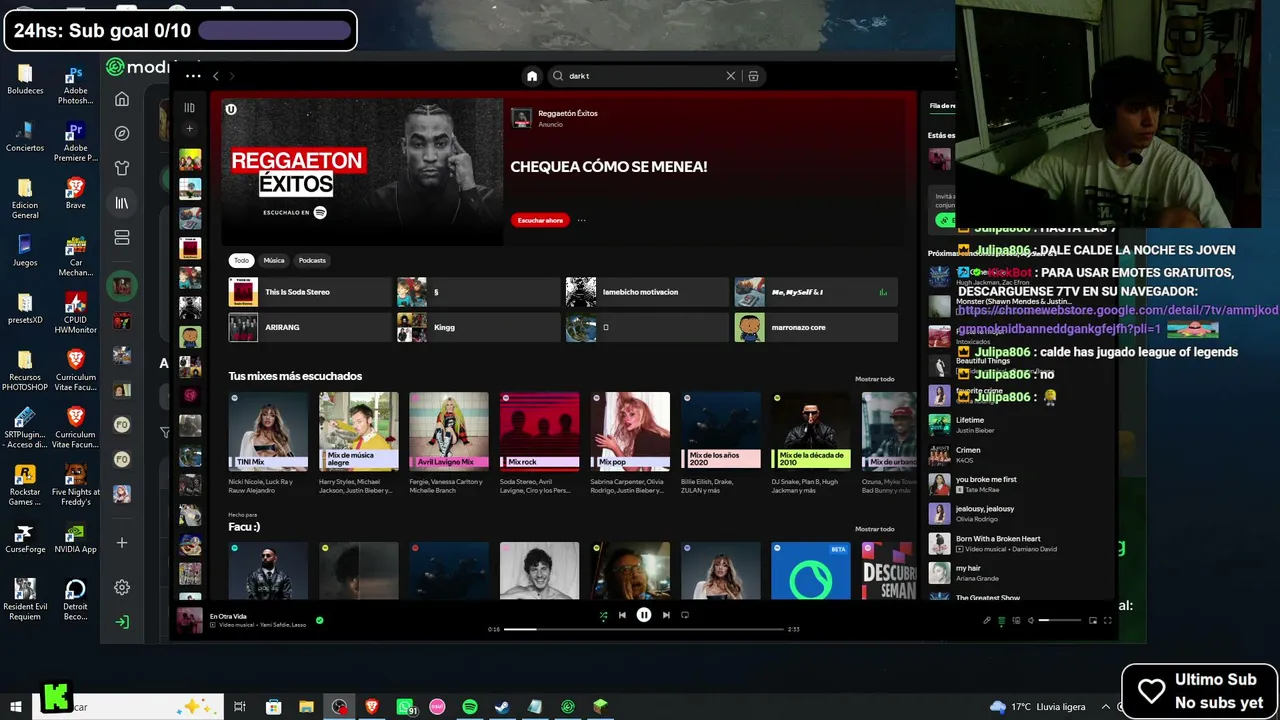This screenshot has width=1280, height=720.
Task: Open the Windows Start menu
Action: click(x=16, y=707)
